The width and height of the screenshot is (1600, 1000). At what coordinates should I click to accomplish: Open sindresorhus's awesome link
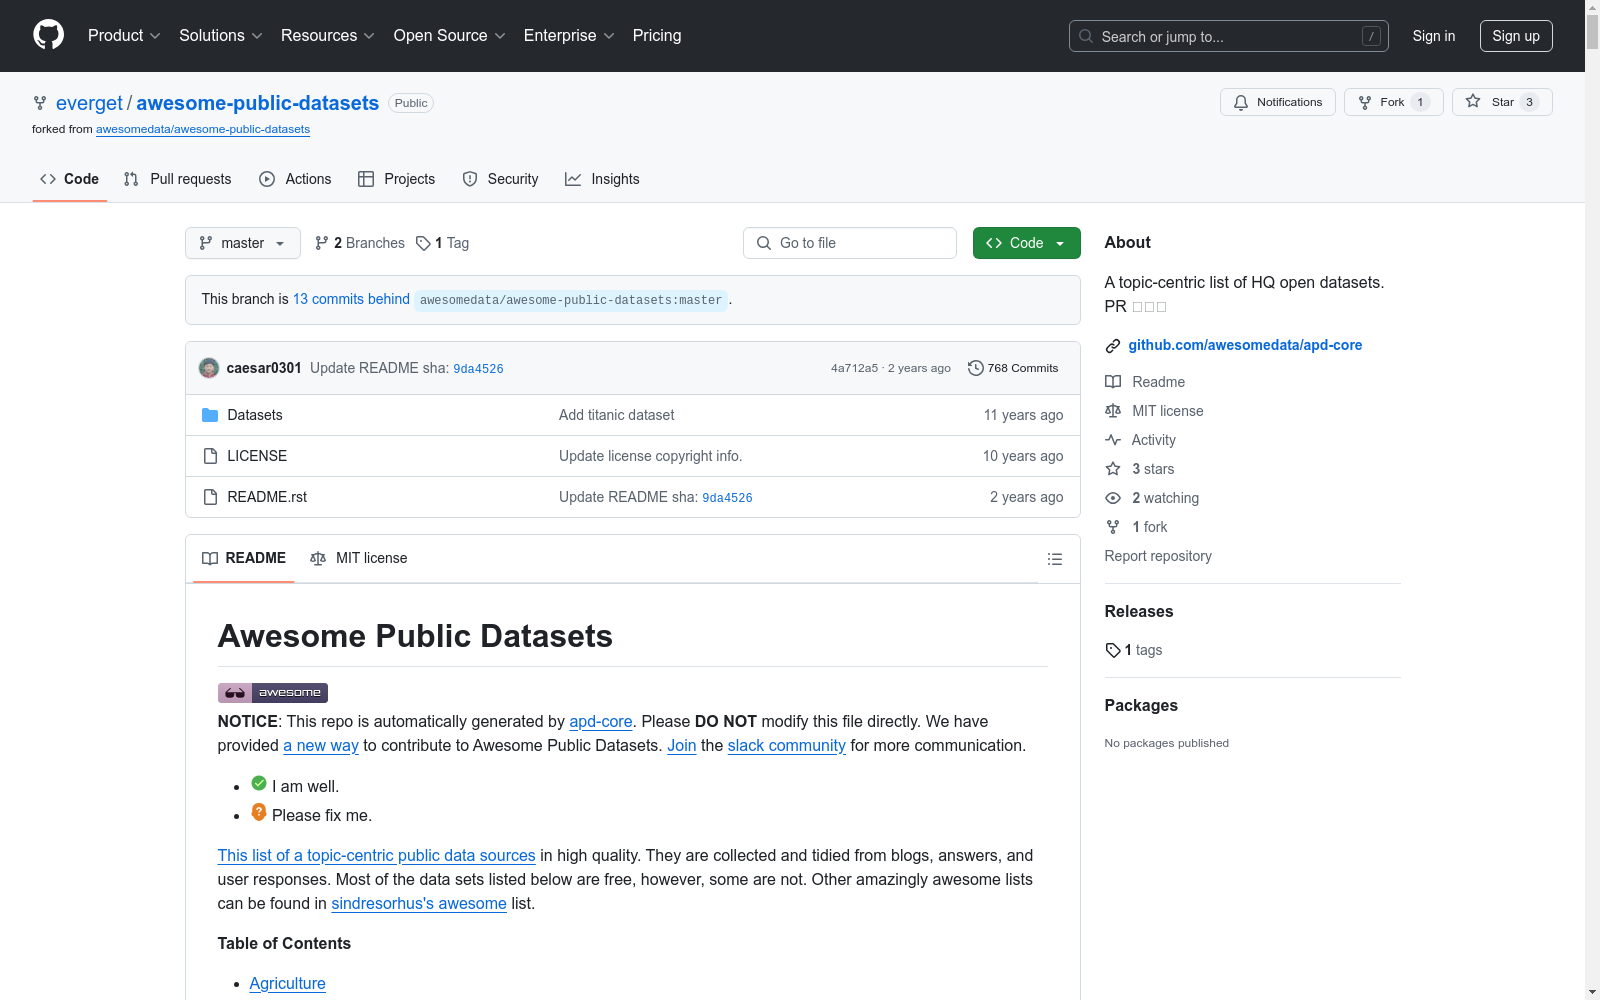point(419,903)
